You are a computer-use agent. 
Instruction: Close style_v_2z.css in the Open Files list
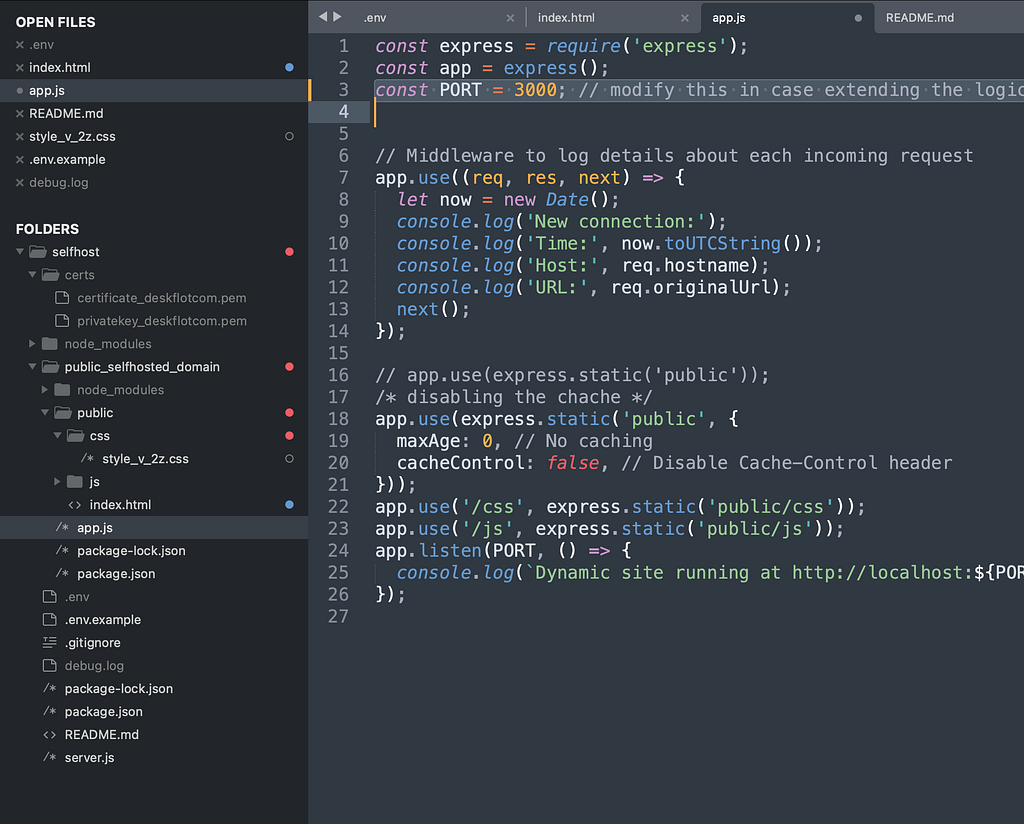pyautogui.click(x=20, y=136)
